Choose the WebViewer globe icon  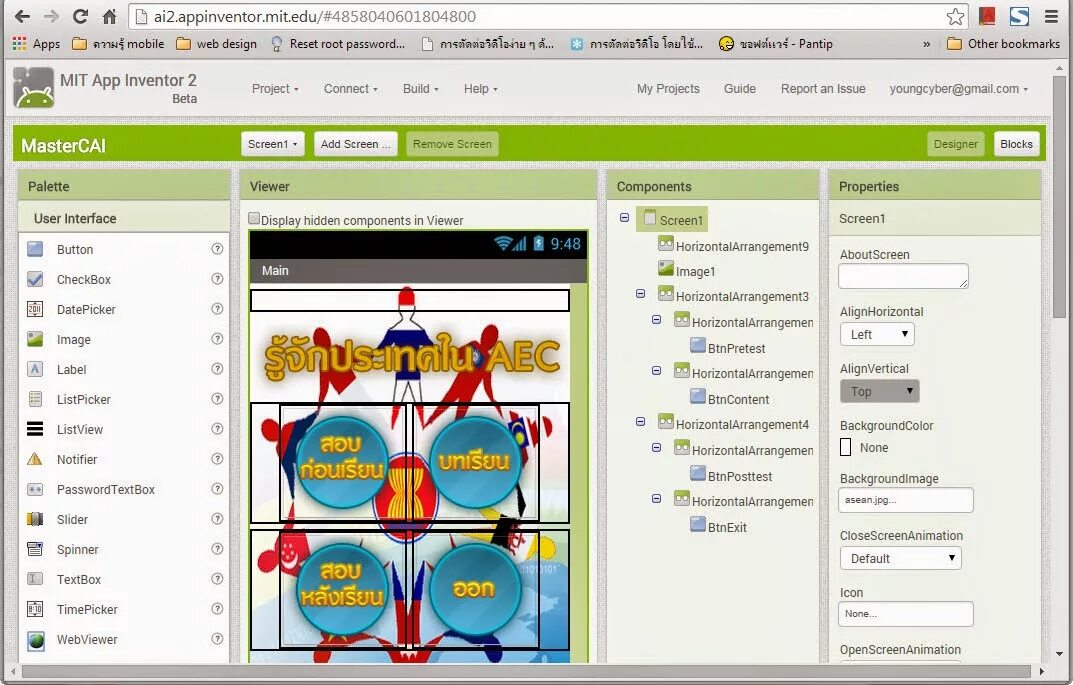pyautogui.click(x=36, y=640)
